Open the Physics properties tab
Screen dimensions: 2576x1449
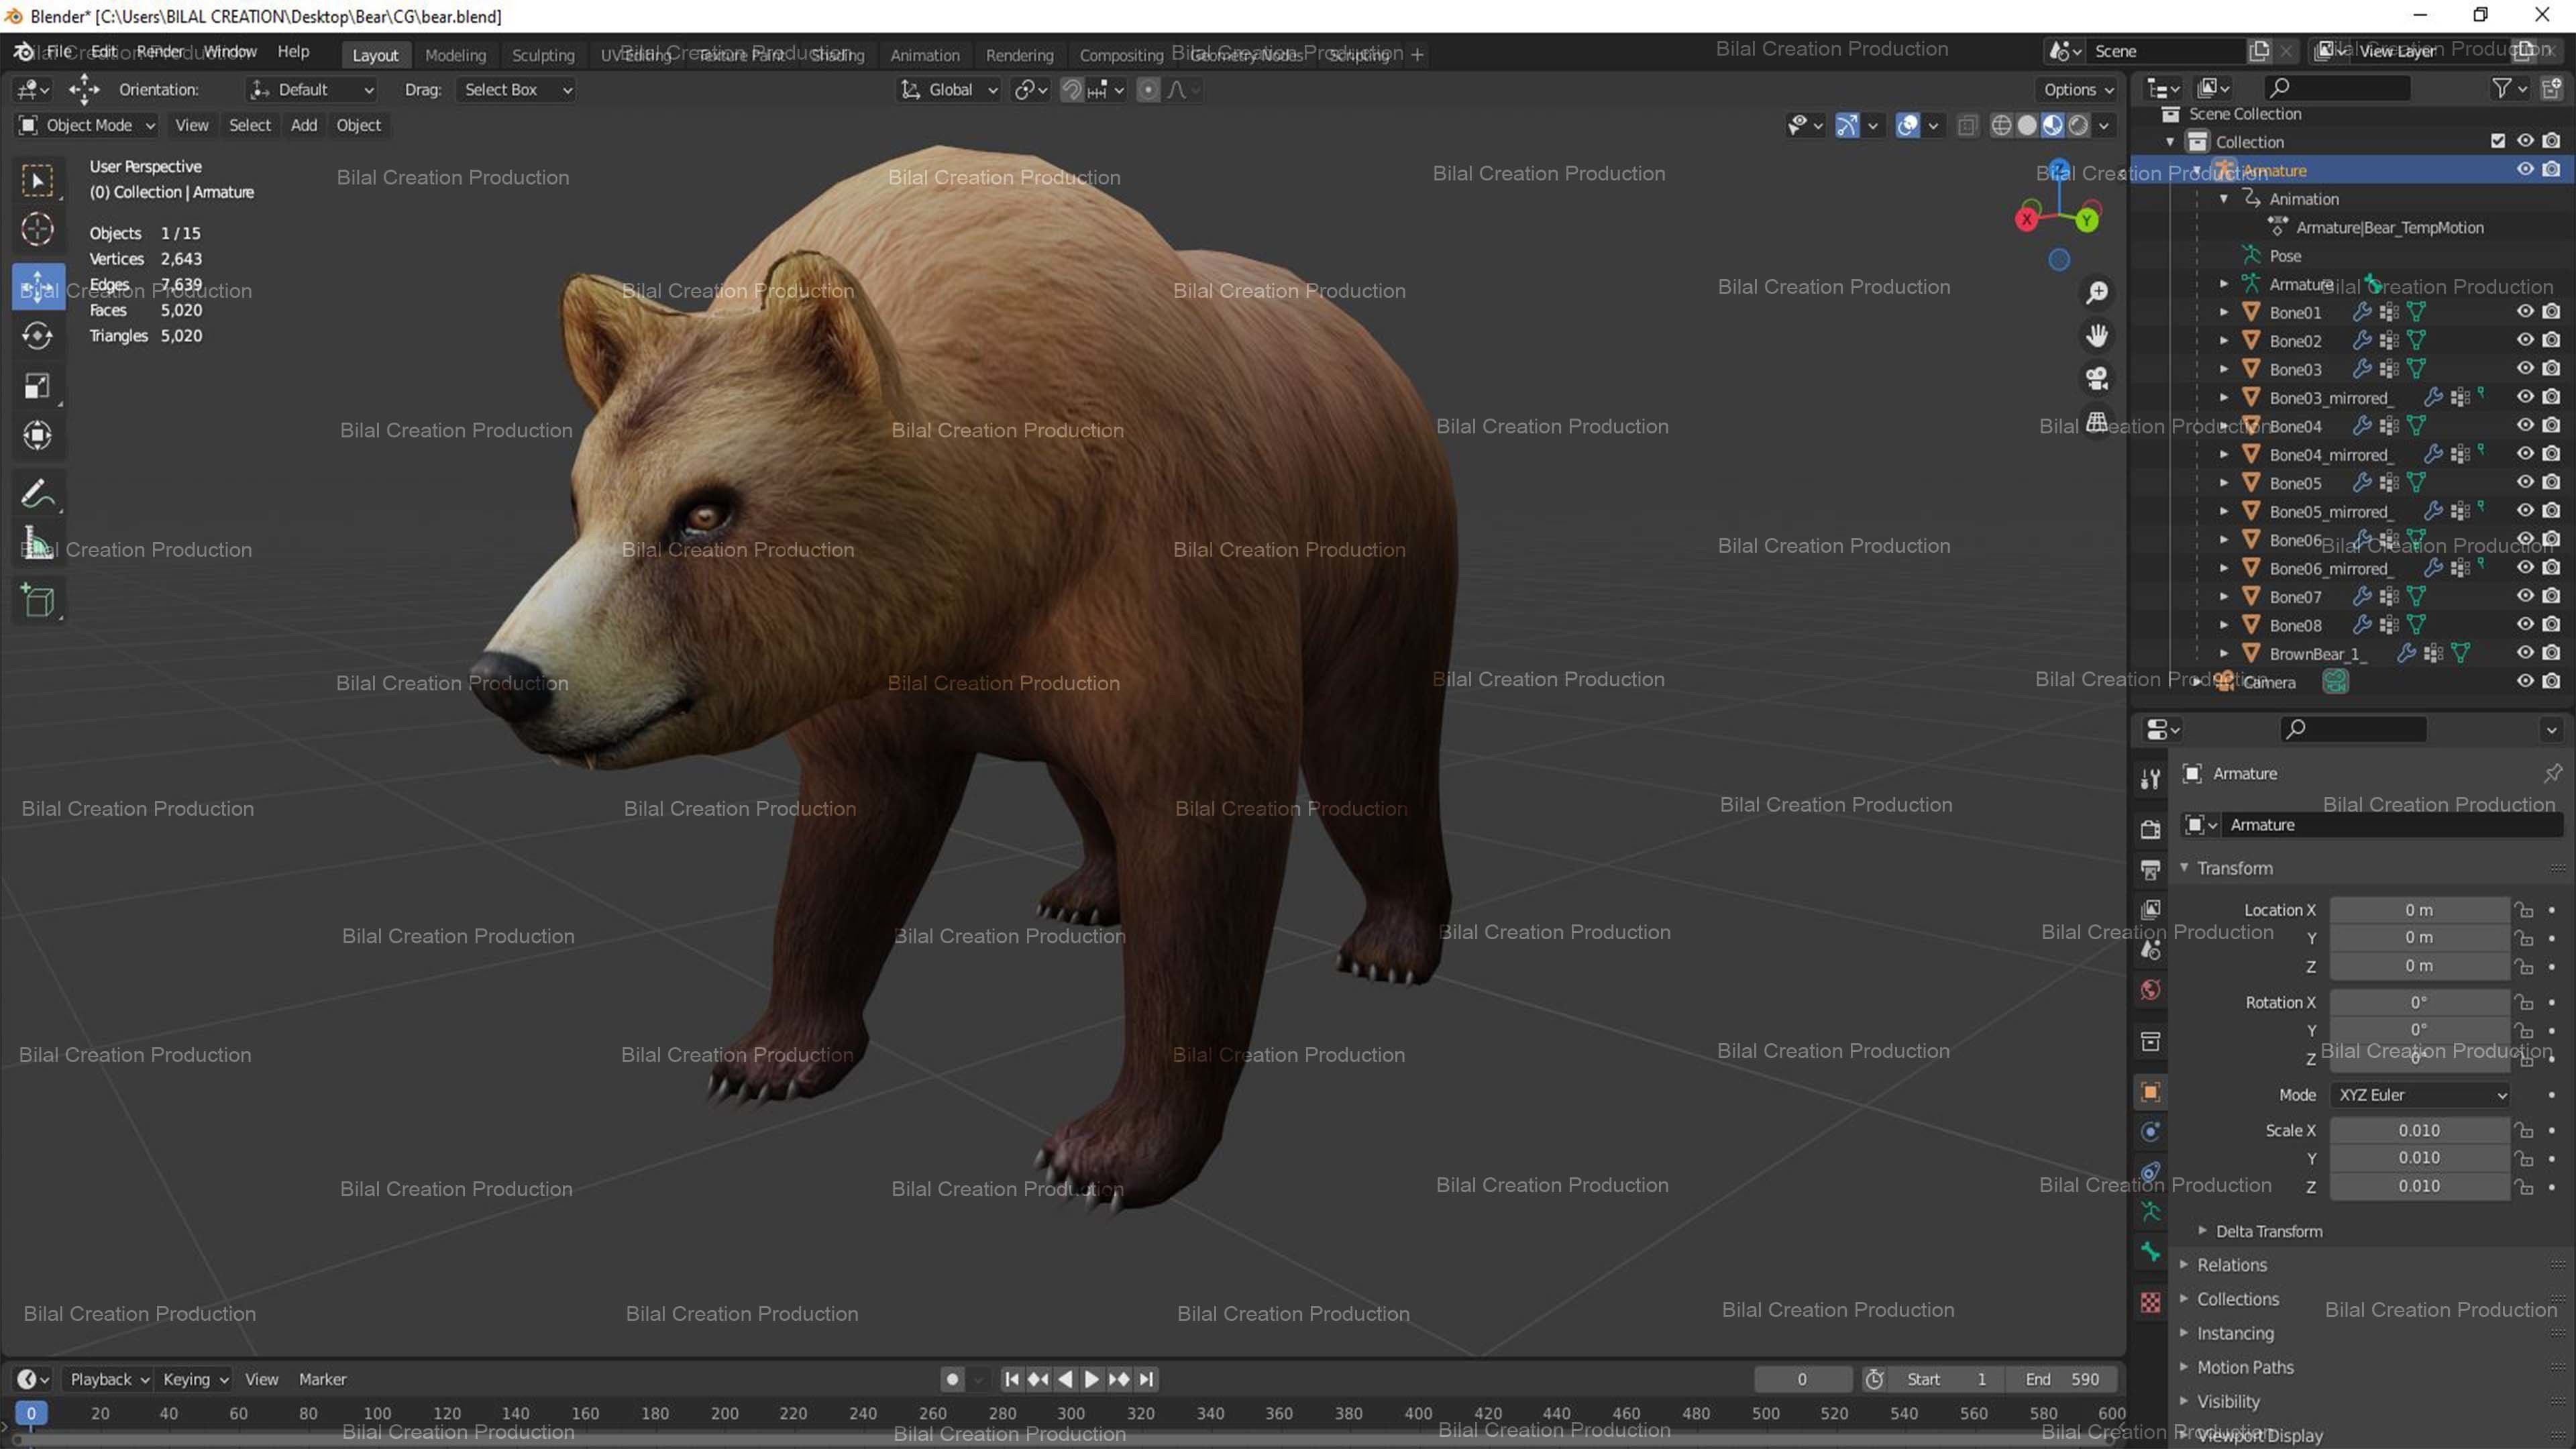pos(2150,1132)
